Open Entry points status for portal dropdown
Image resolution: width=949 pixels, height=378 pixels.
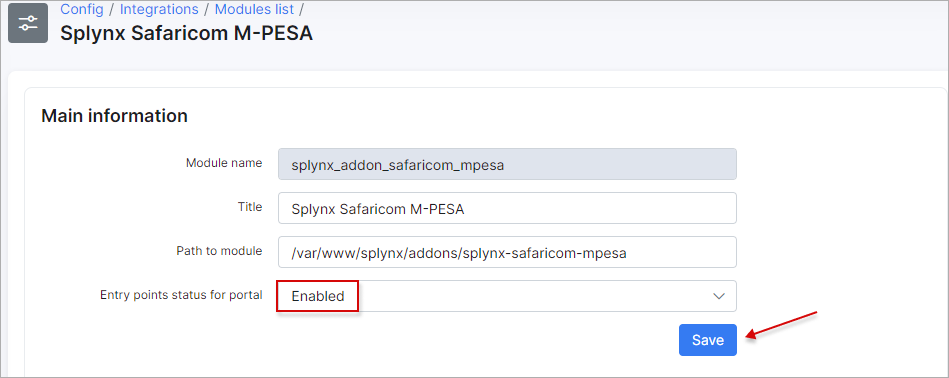[507, 296]
